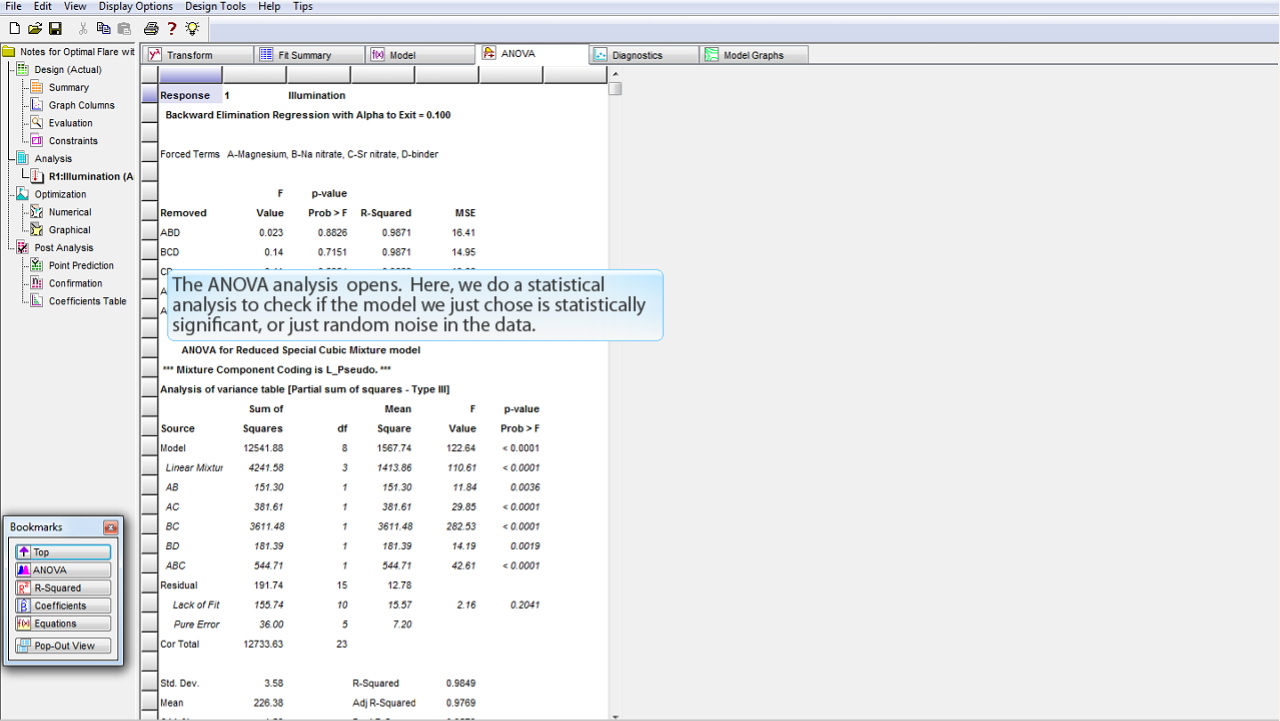Open Point Prediction under Post Analysis
Image resolution: width=1280 pixels, height=721 pixels.
pyautogui.click(x=81, y=266)
